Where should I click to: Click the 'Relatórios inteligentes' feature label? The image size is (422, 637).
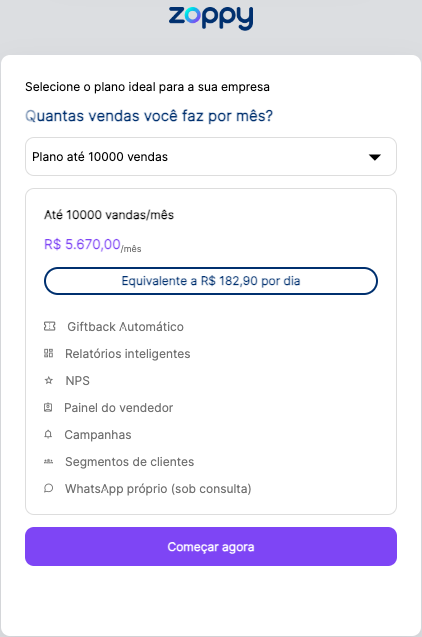coord(128,354)
